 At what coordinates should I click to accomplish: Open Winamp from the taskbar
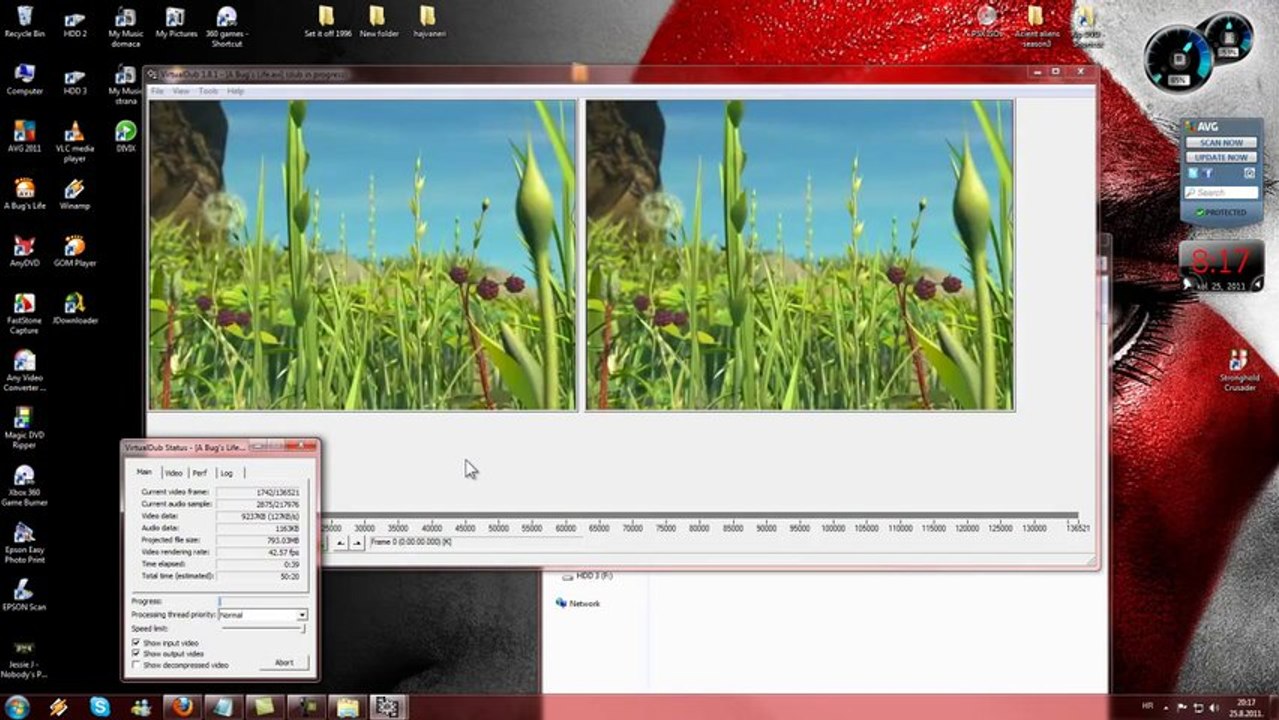[x=58, y=707]
